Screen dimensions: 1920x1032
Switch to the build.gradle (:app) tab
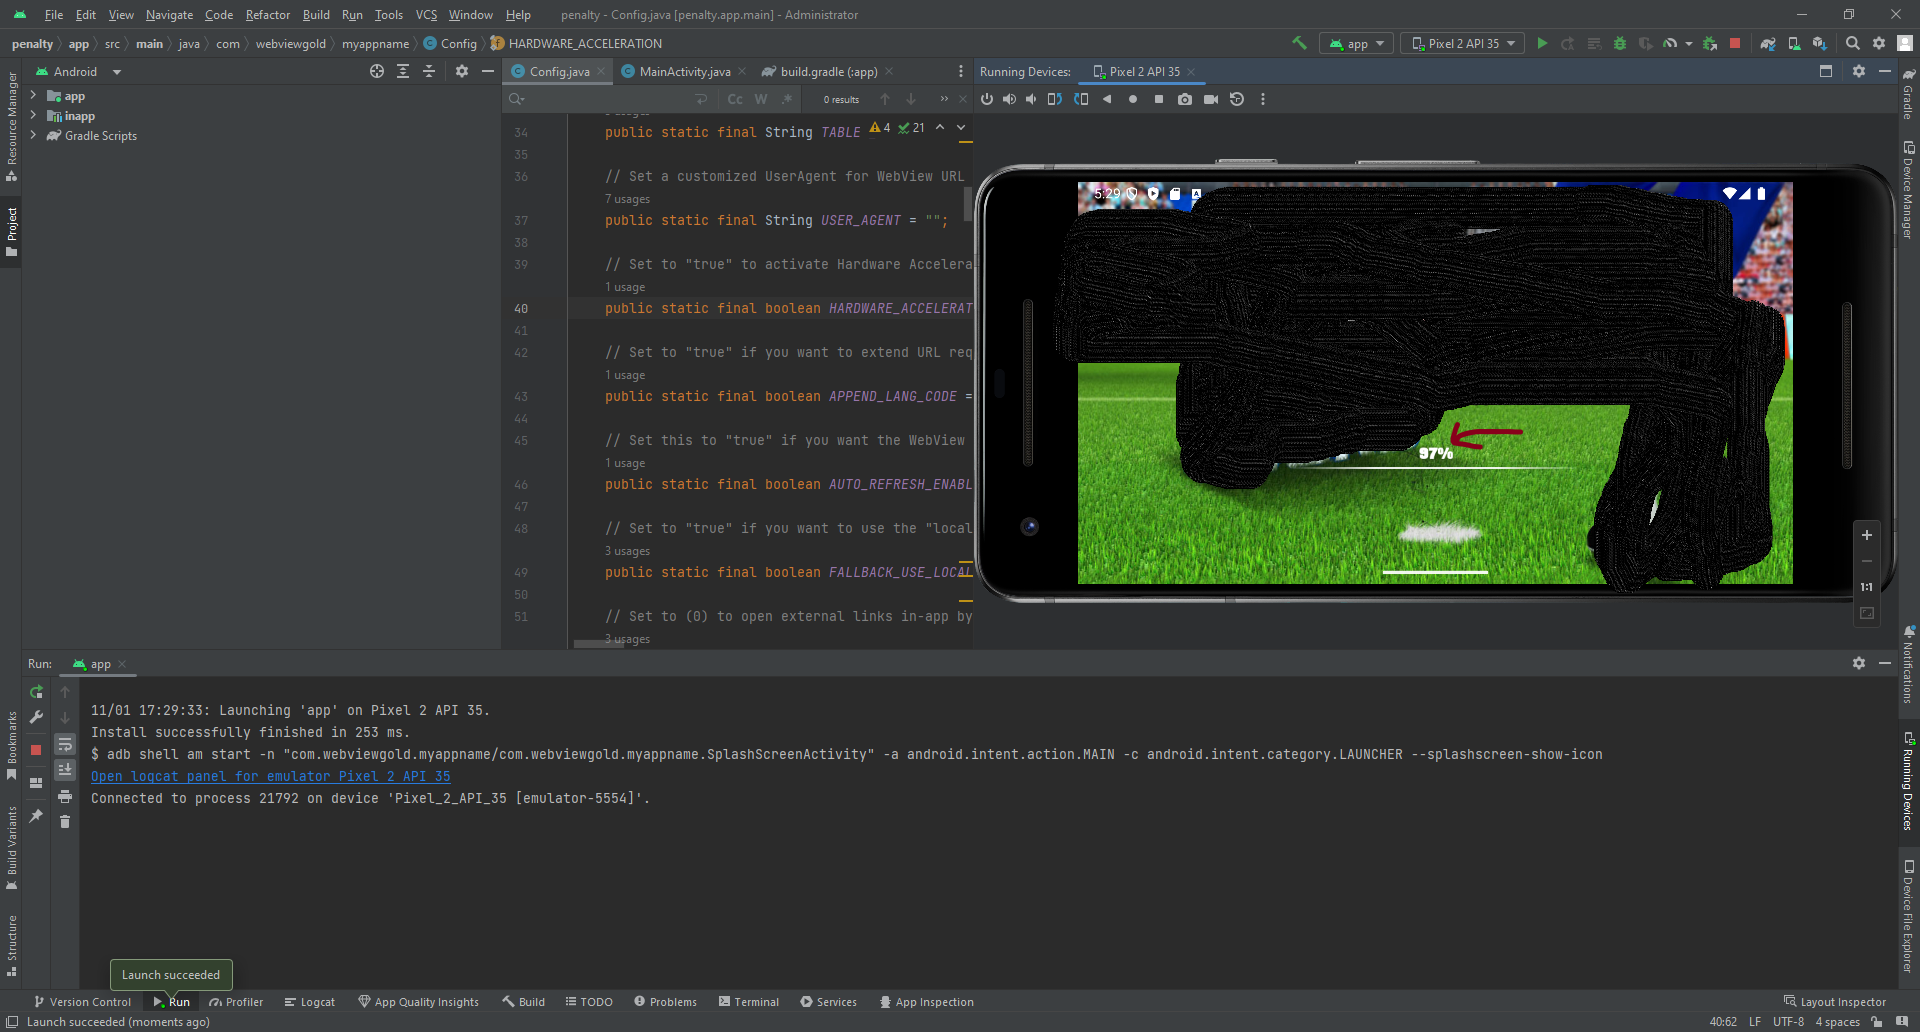828,71
